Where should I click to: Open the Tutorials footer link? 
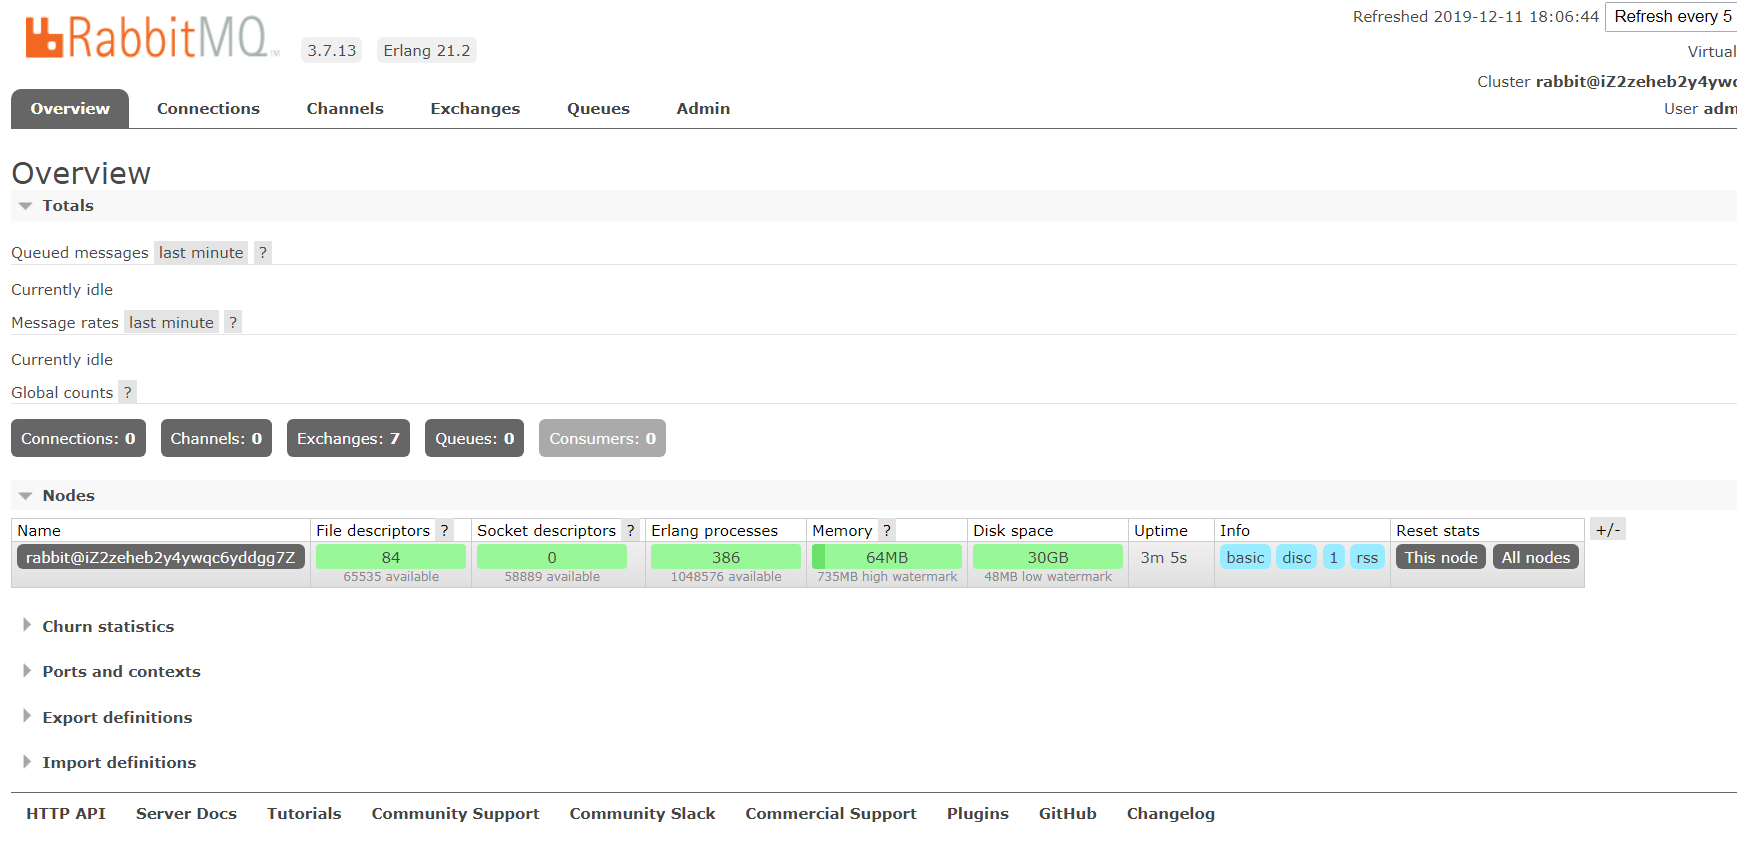click(x=304, y=814)
